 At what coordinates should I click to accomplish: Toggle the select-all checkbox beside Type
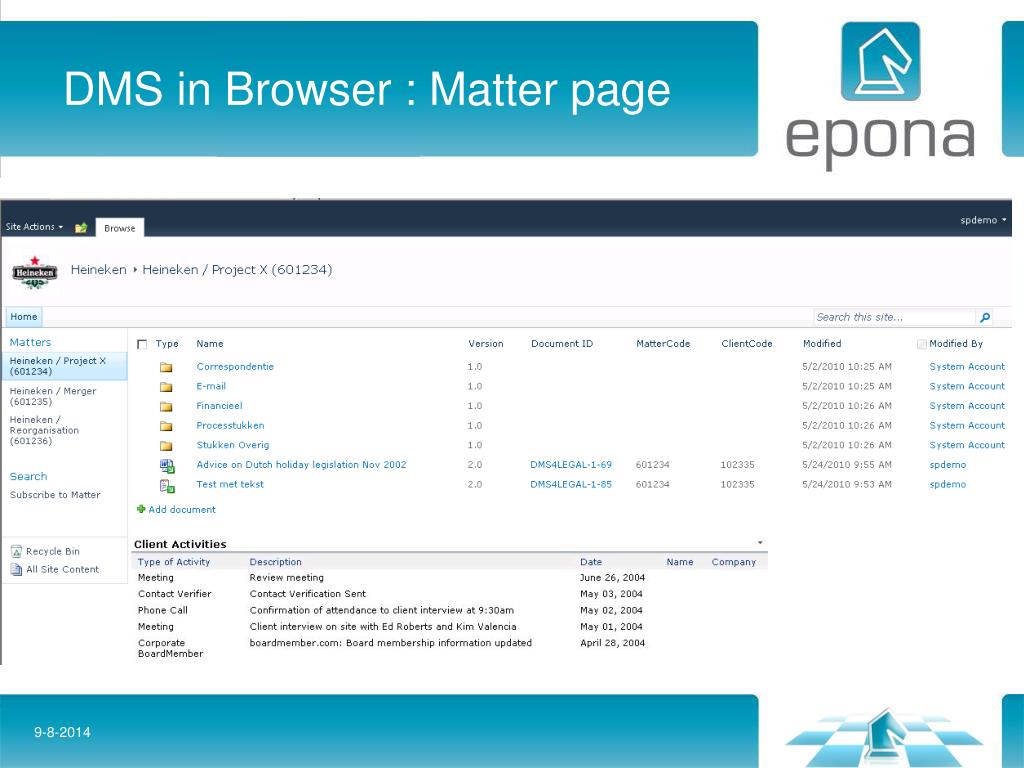[142, 344]
